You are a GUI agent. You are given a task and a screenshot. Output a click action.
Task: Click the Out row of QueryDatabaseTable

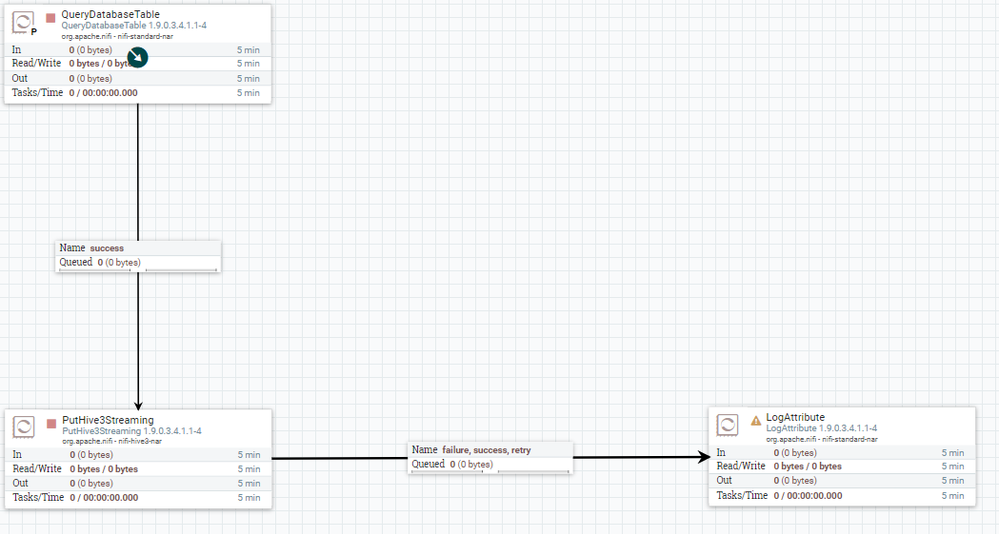point(138,78)
